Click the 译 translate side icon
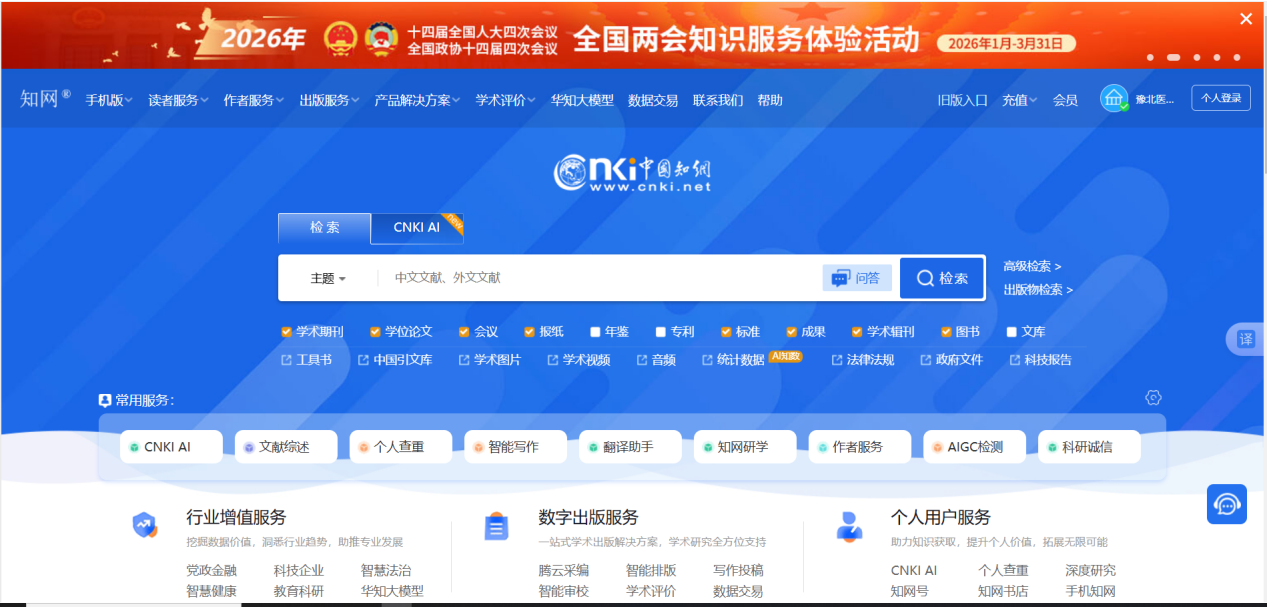The image size is (1267, 607). tap(1246, 339)
